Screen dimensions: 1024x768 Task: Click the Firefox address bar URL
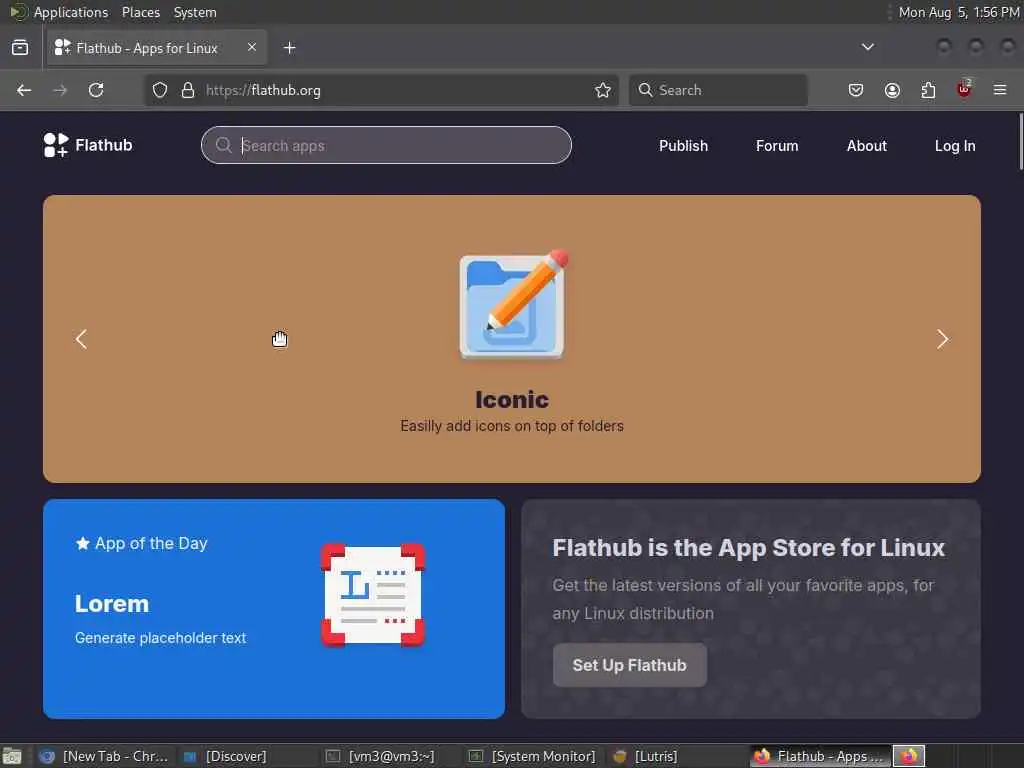[x=263, y=90]
